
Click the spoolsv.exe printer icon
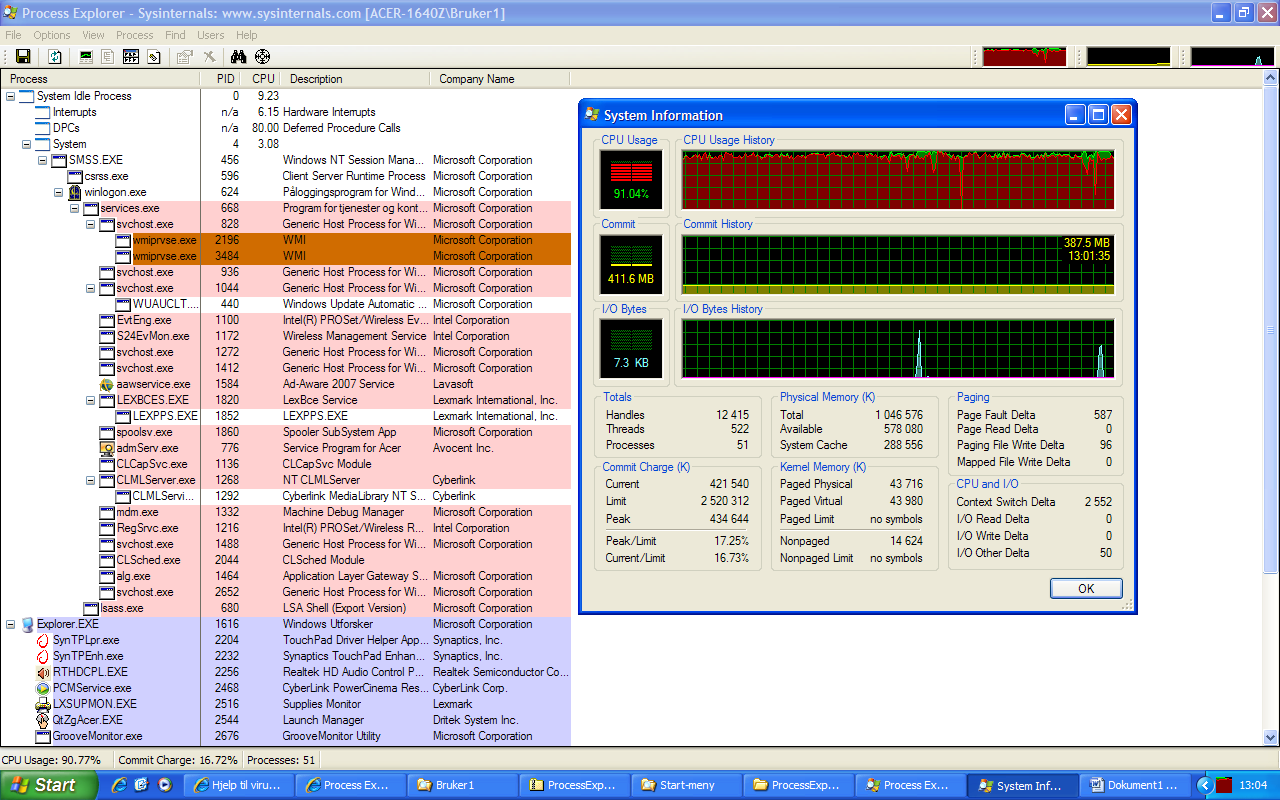[x=107, y=432]
